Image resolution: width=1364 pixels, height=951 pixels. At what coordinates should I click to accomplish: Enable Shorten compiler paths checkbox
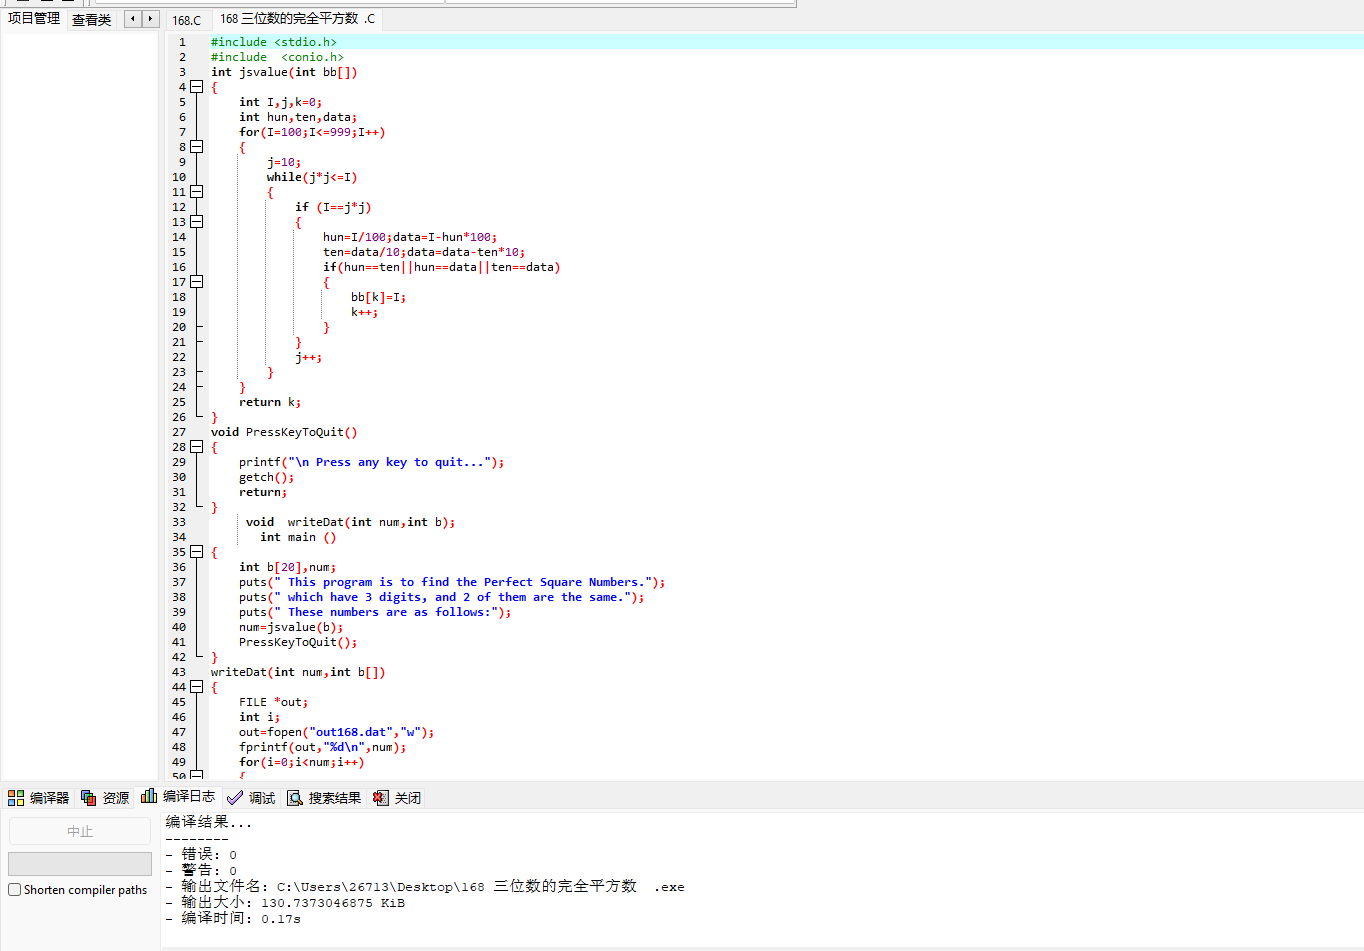click(14, 890)
